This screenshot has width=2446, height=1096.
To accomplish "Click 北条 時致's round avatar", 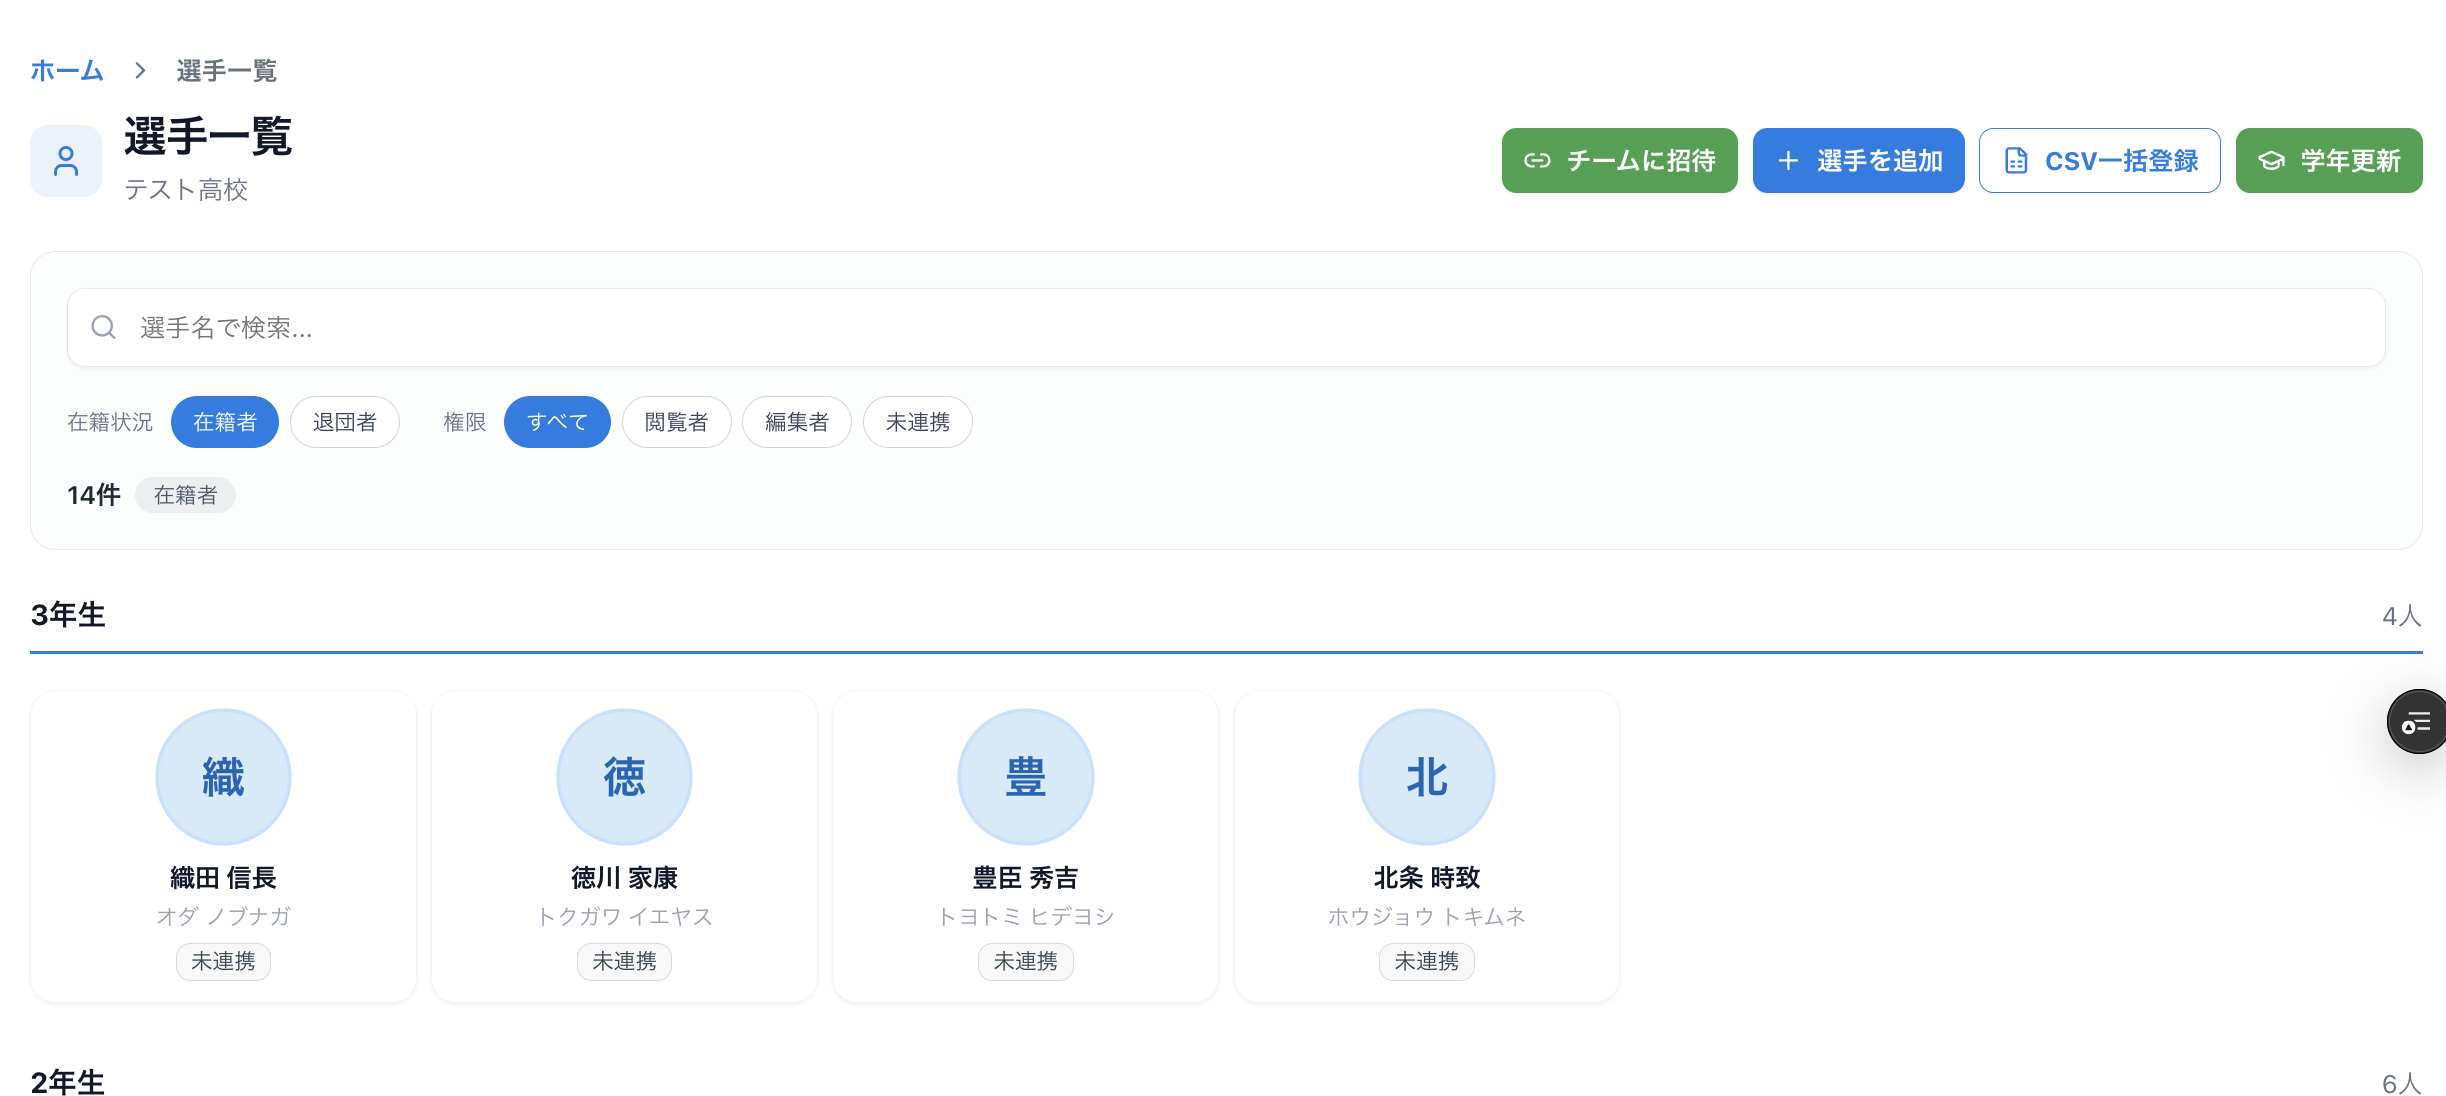I will [x=1426, y=777].
